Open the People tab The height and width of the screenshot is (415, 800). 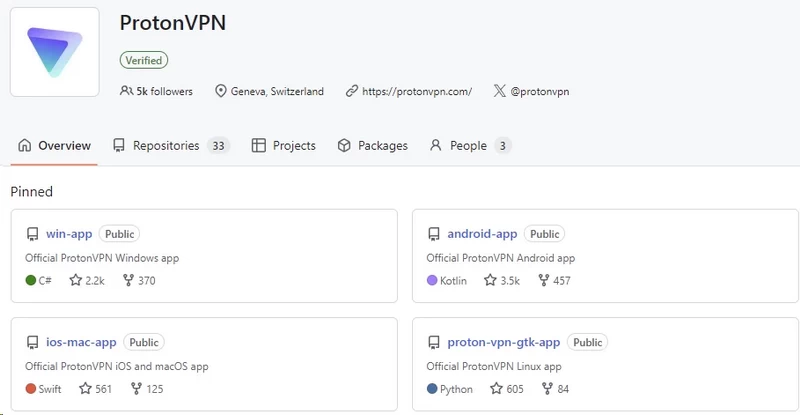470,145
